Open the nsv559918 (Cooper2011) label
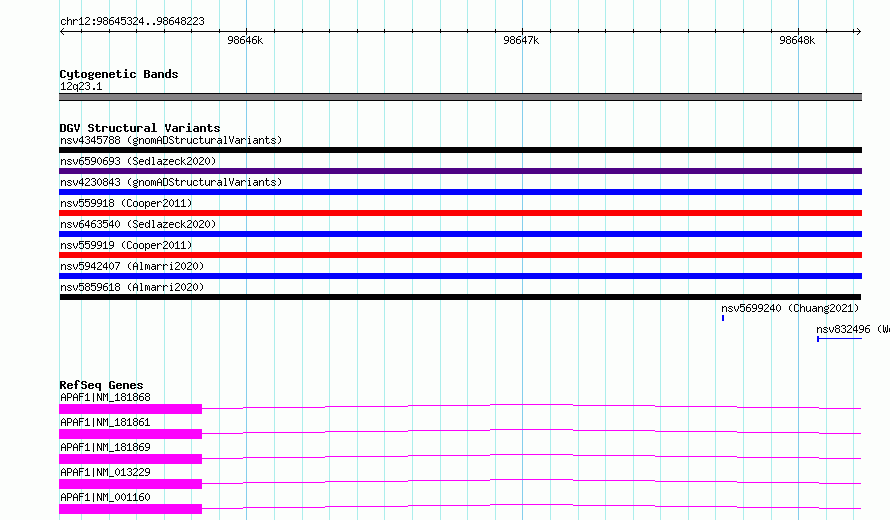Image resolution: width=890 pixels, height=520 pixels. 126,203
